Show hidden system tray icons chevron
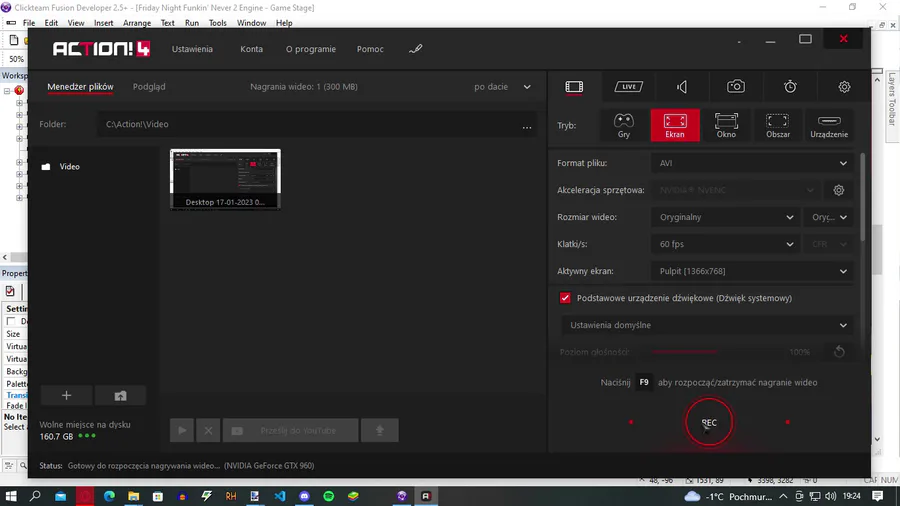This screenshot has height=506, width=900. 783,496
